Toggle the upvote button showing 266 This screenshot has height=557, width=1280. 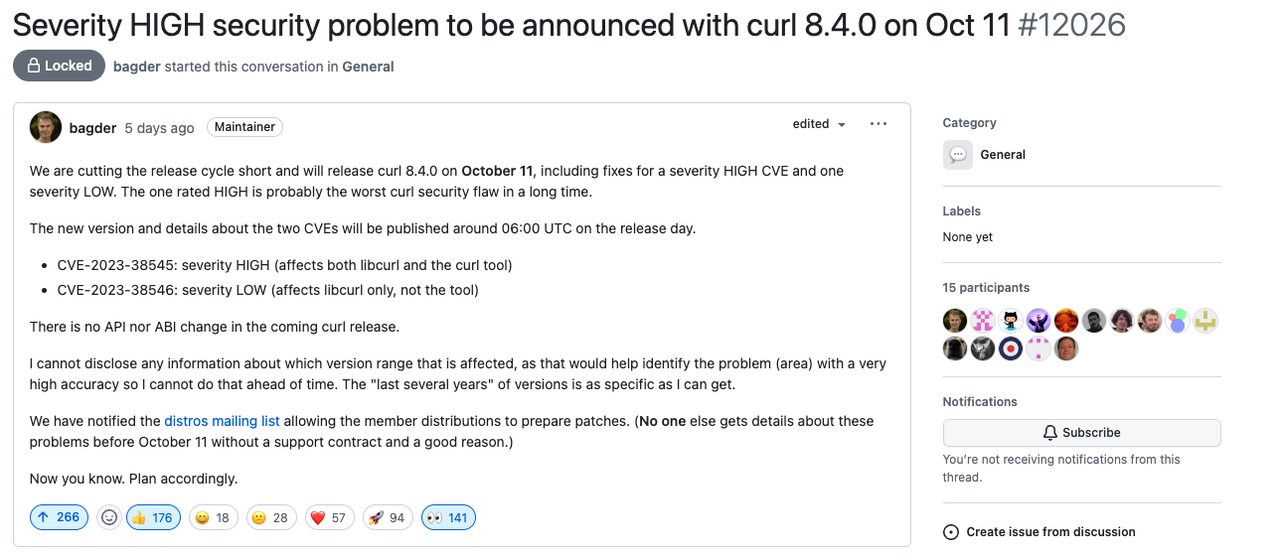(x=59, y=517)
